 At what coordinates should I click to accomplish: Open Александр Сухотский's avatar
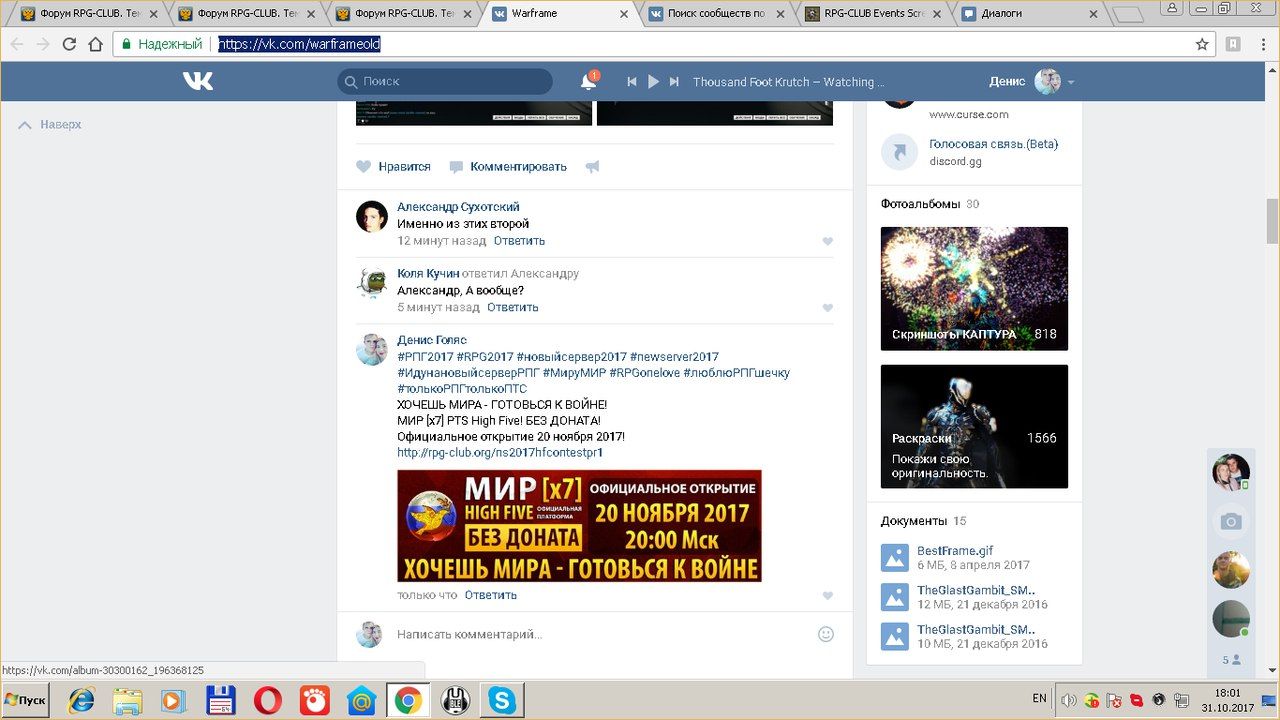coord(372,217)
